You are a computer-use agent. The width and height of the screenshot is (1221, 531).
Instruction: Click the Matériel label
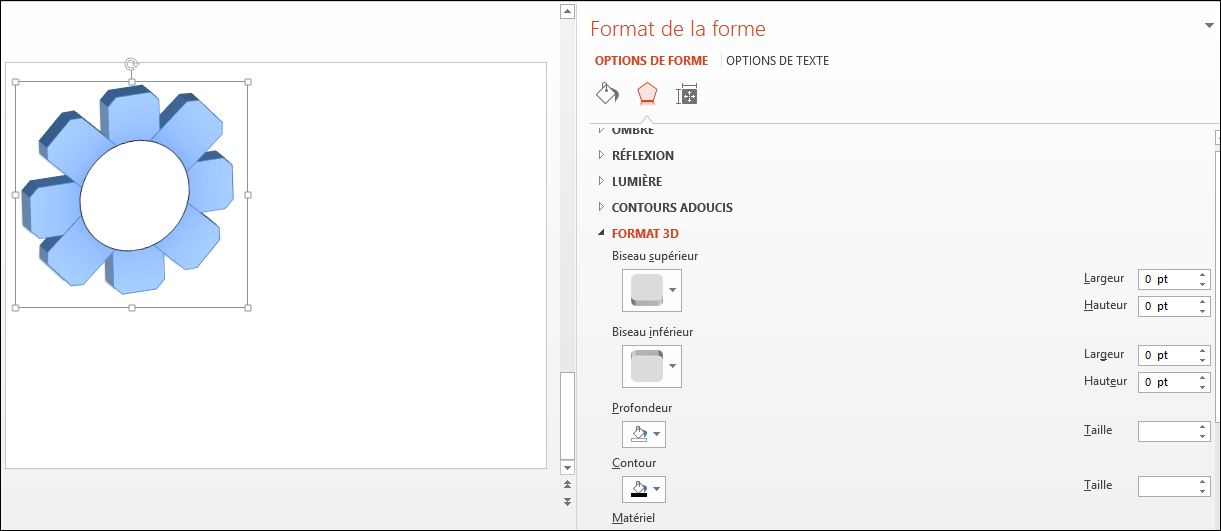tap(633, 518)
